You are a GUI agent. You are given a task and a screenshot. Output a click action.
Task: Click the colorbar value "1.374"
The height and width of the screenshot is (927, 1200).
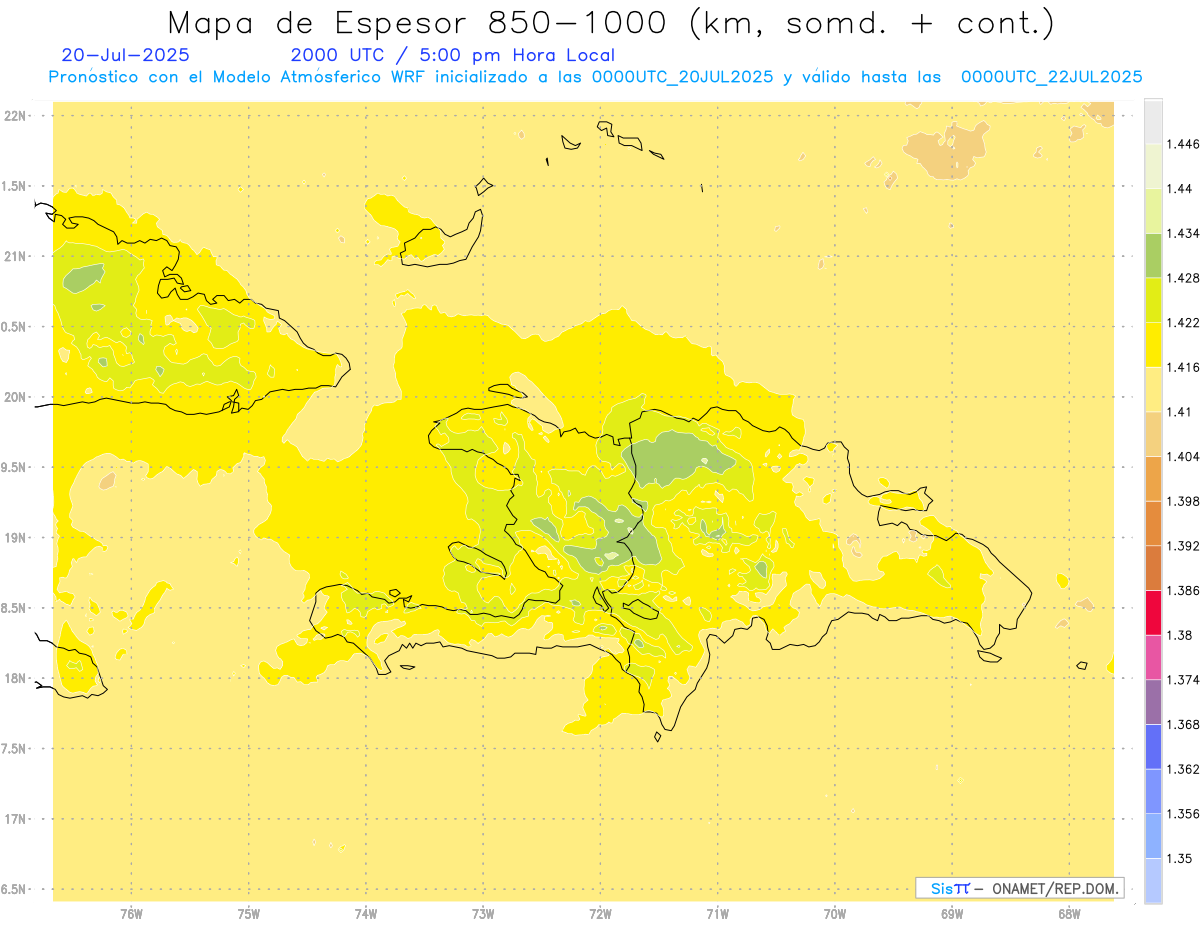point(1184,680)
